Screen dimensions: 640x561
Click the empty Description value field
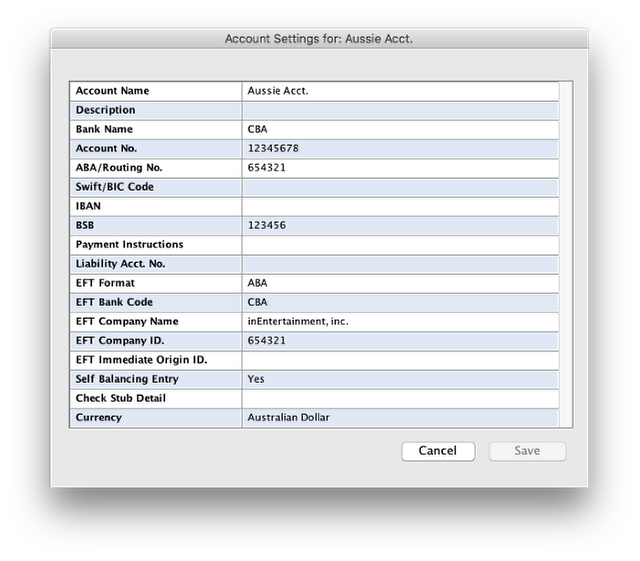[x=399, y=110]
